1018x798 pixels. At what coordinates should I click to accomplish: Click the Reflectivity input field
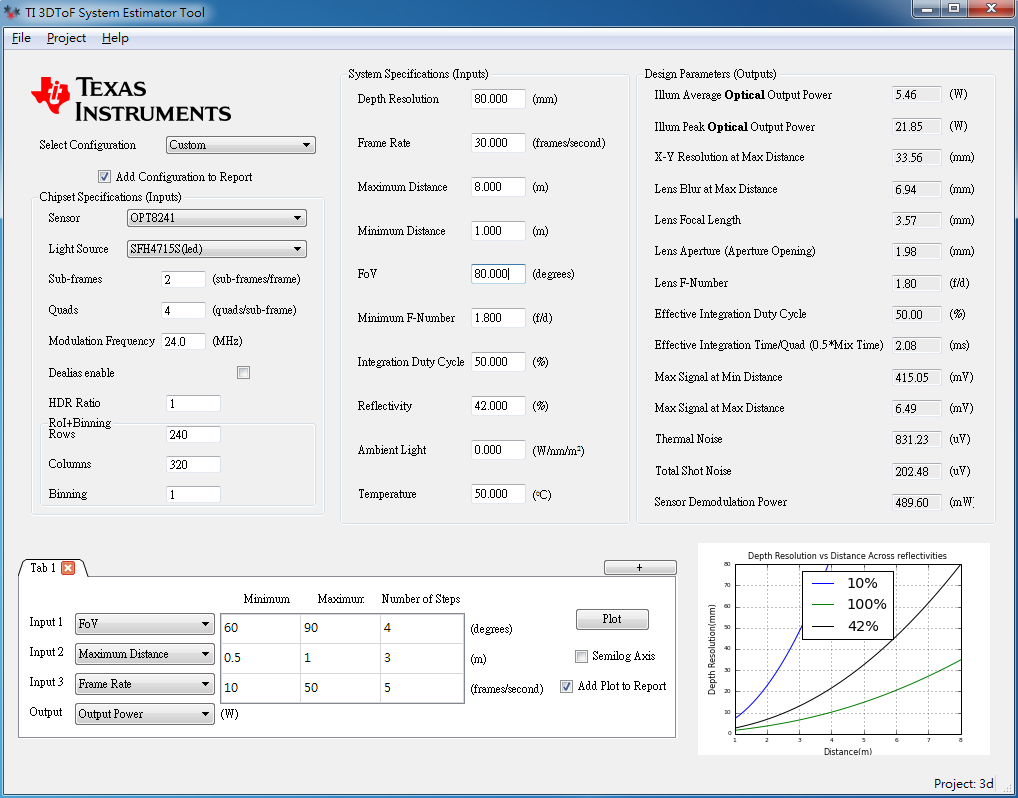pos(498,406)
